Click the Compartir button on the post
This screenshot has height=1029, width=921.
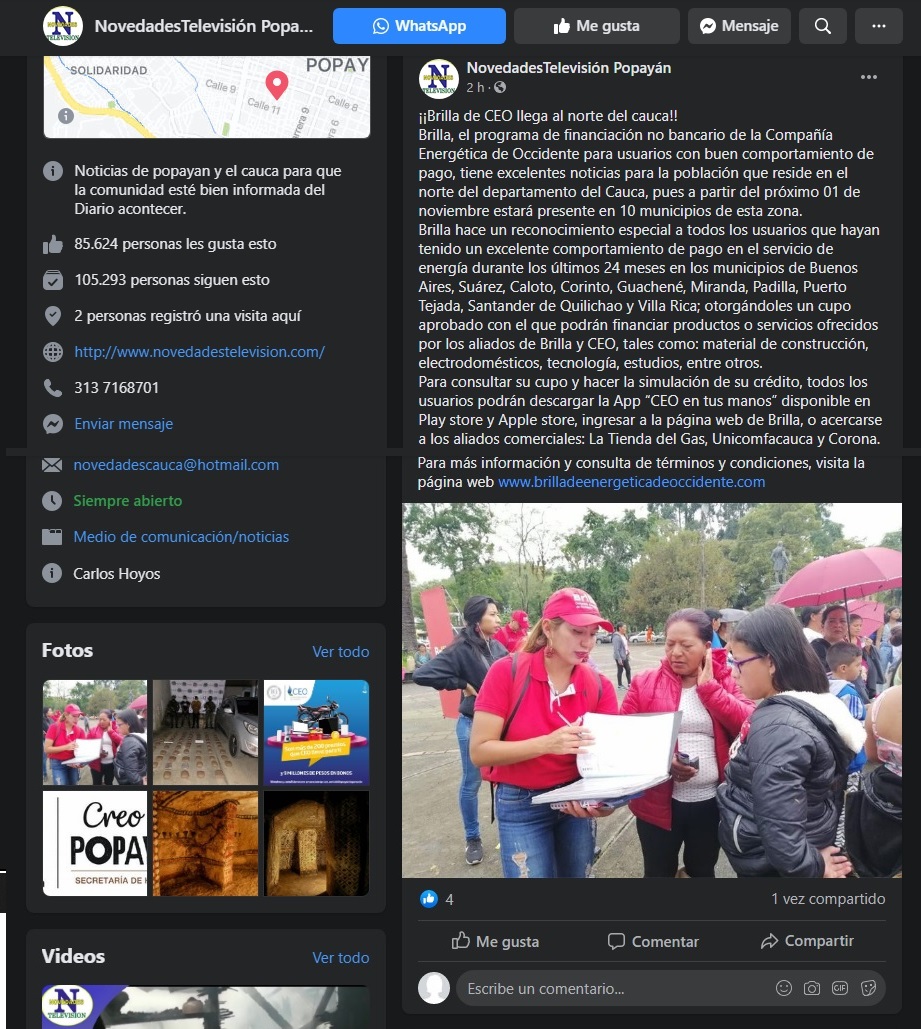807,941
